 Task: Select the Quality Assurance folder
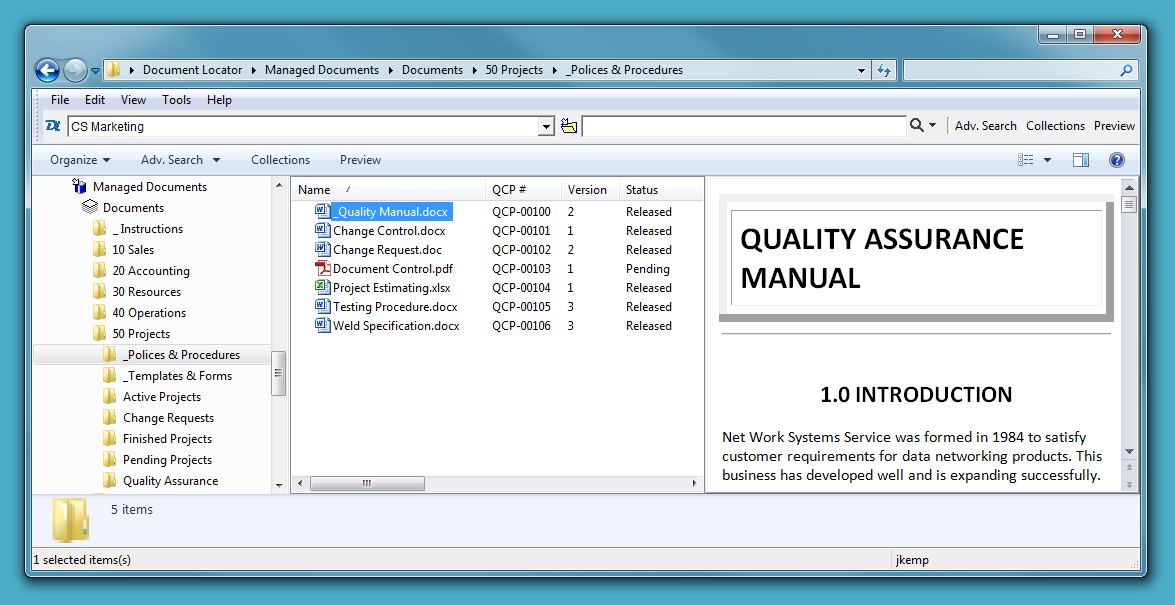170,481
